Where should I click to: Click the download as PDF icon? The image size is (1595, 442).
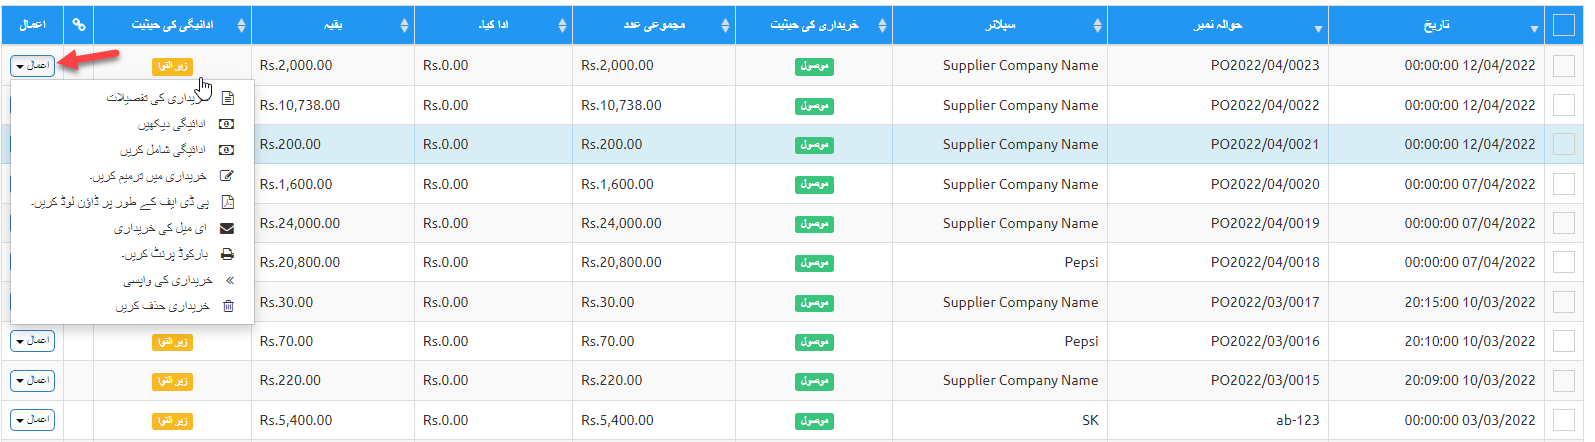228,202
